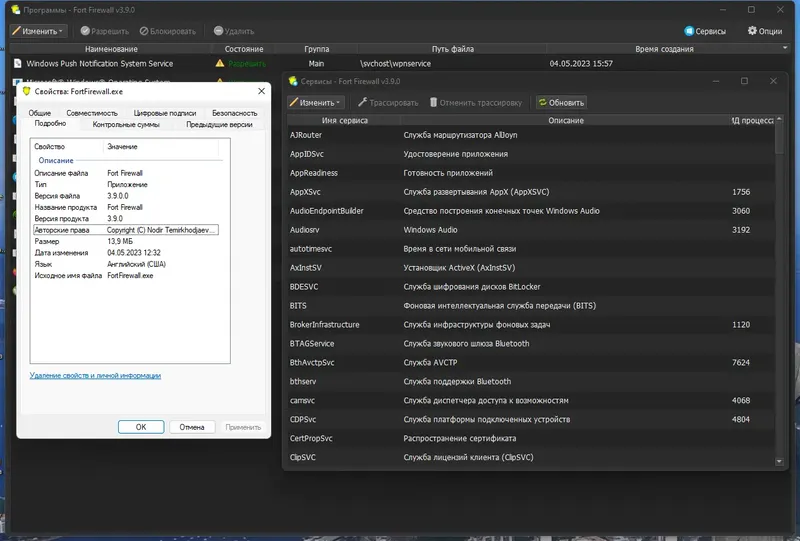800x541 pixels.
Task: Click Блокировать button in Программы toolbar
Action: point(168,31)
